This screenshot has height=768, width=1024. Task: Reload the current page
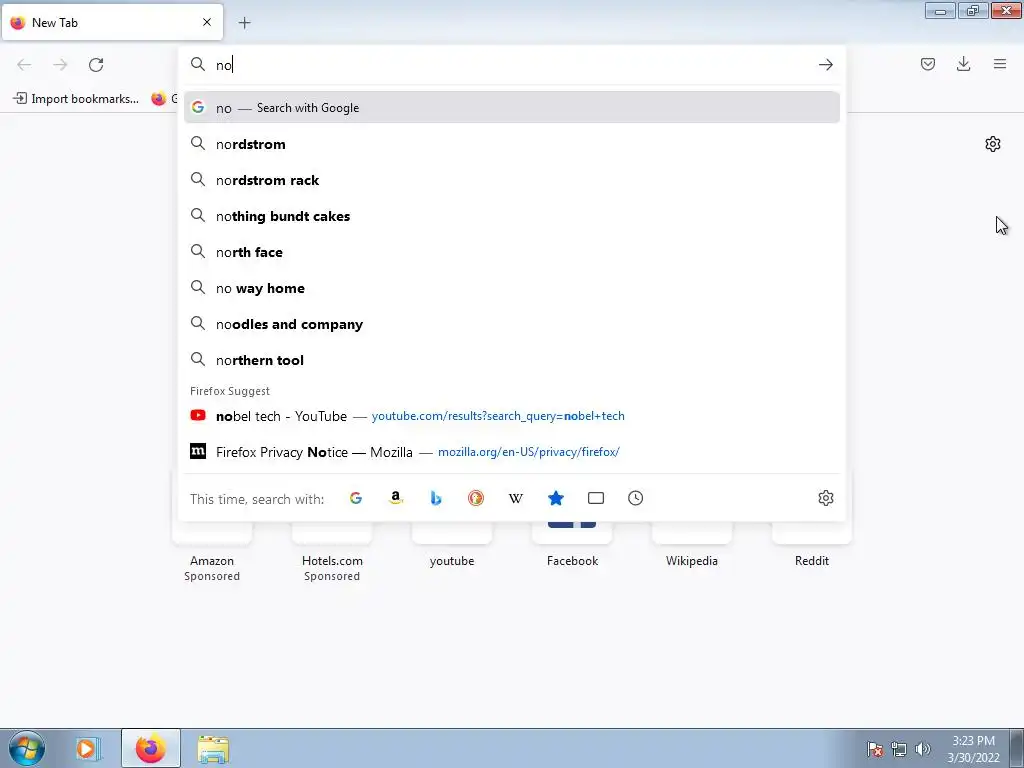(x=96, y=65)
